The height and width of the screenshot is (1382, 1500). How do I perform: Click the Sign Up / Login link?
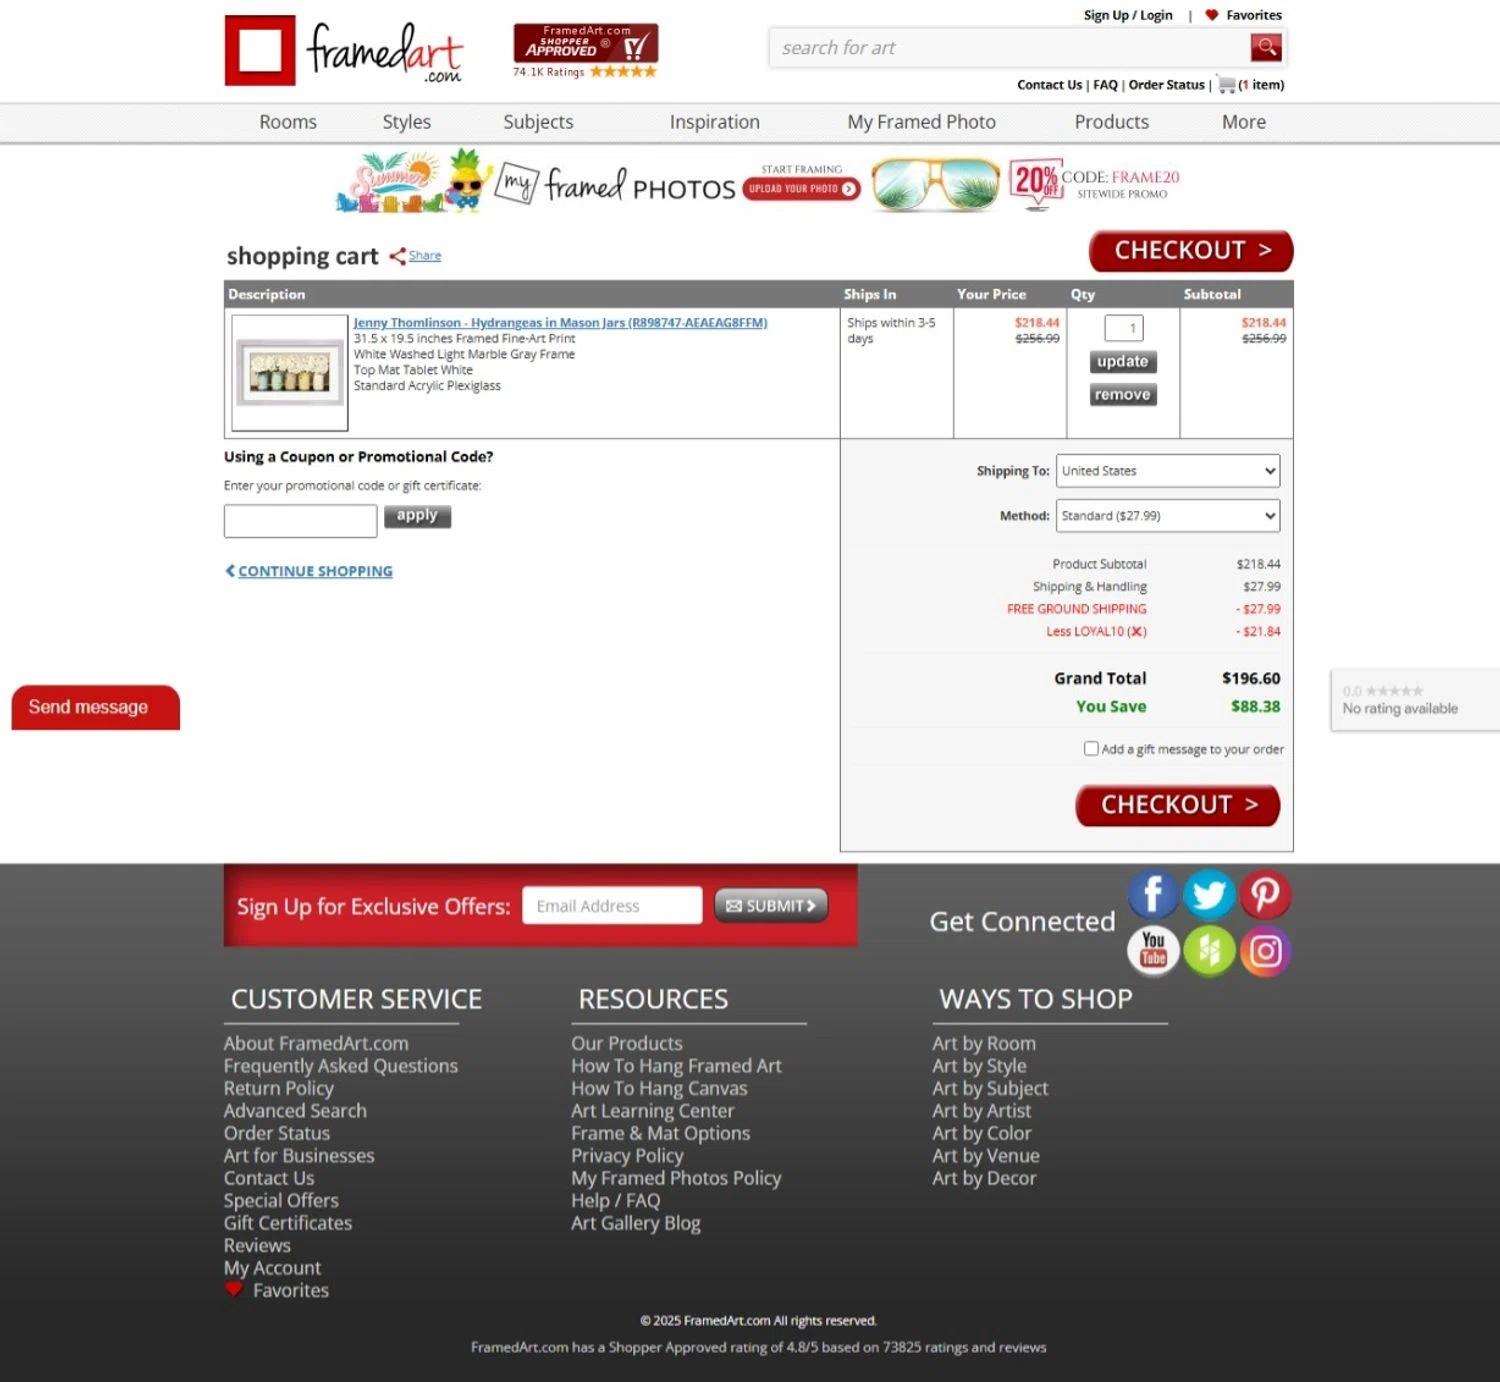pyautogui.click(x=1128, y=15)
